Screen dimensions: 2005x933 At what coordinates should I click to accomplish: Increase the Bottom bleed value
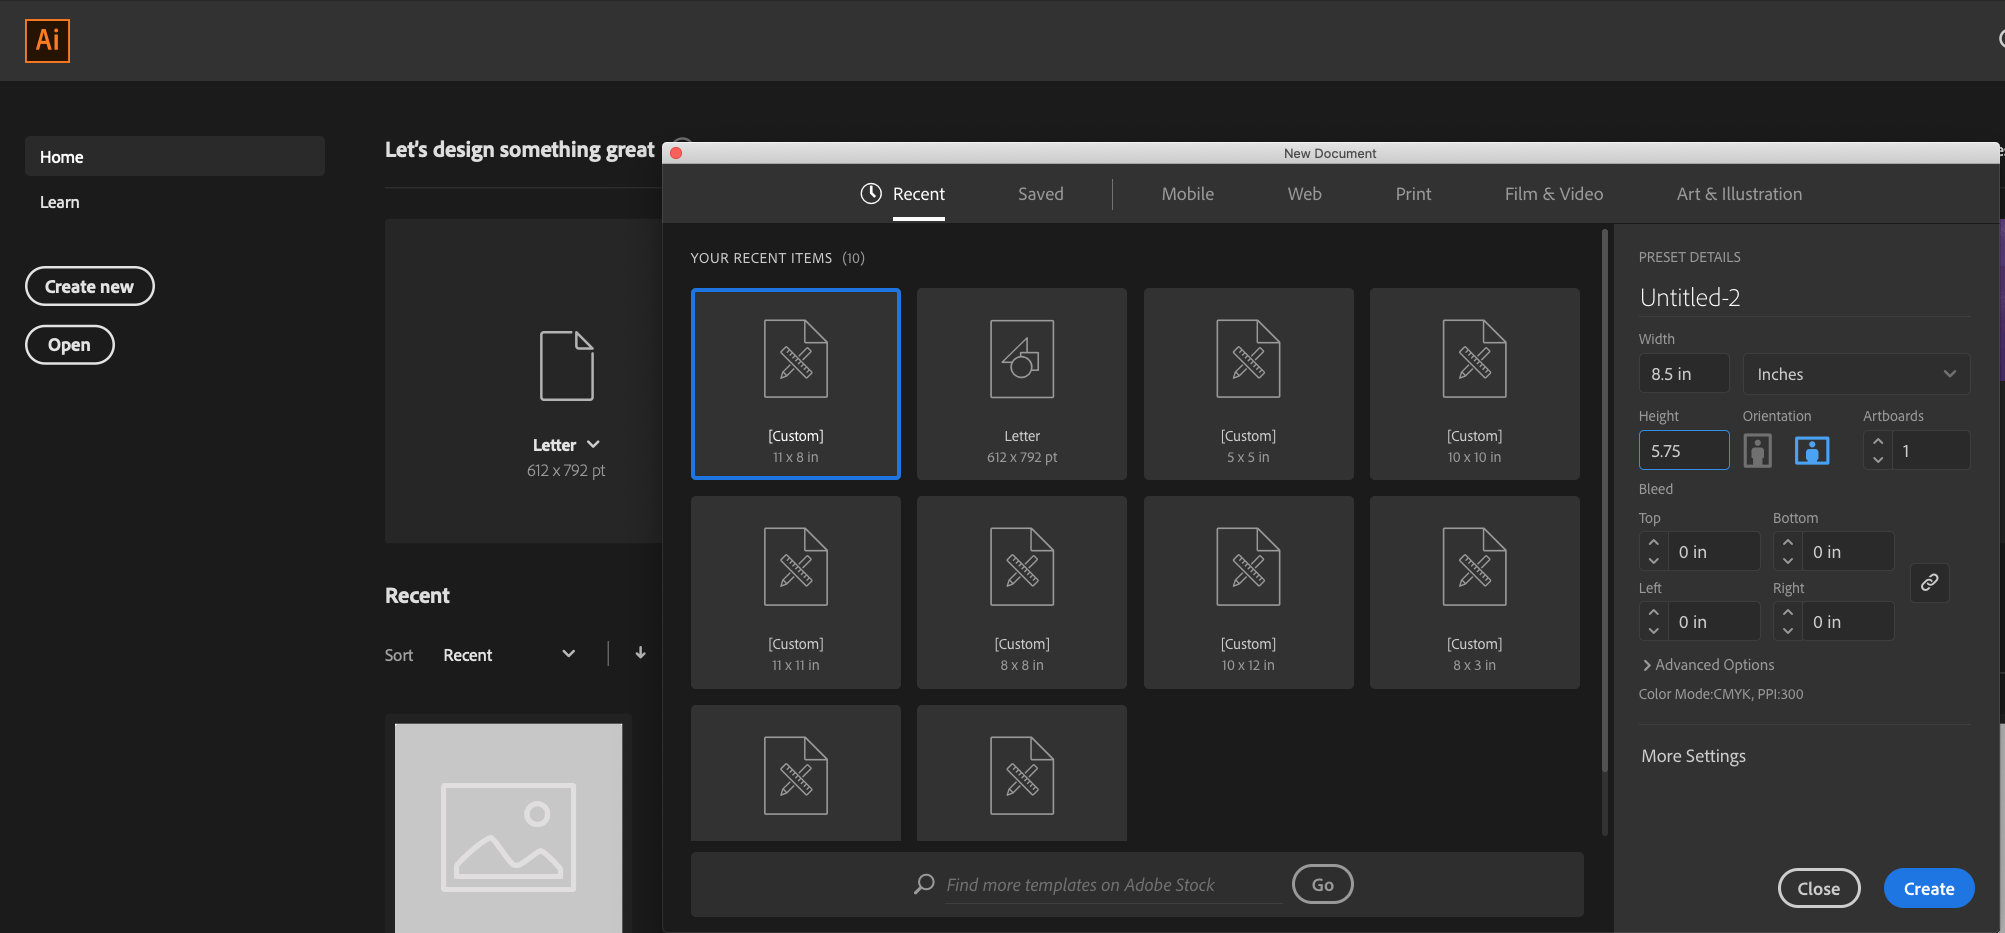pyautogui.click(x=1788, y=542)
